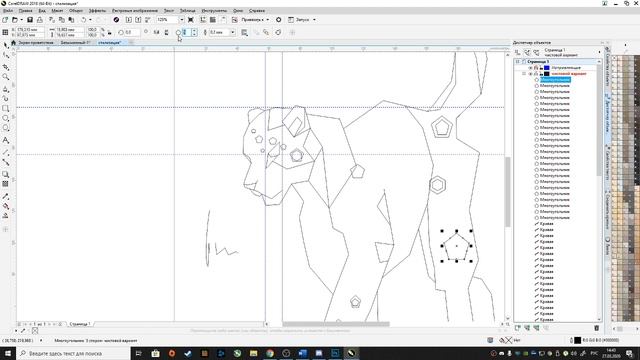Select the Zoom tool magnifier
This screenshot has height=360, width=640.
pos(5,77)
